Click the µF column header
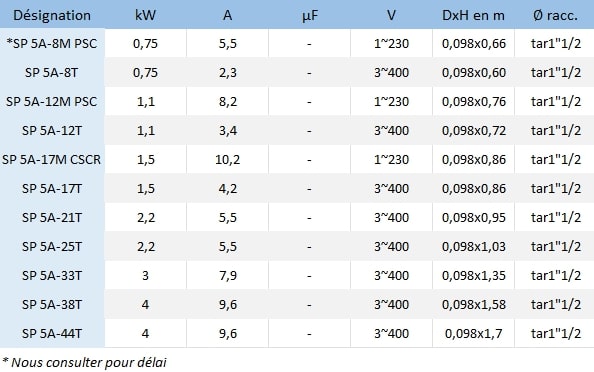Viewport: 594px width, 372px height. tap(310, 16)
